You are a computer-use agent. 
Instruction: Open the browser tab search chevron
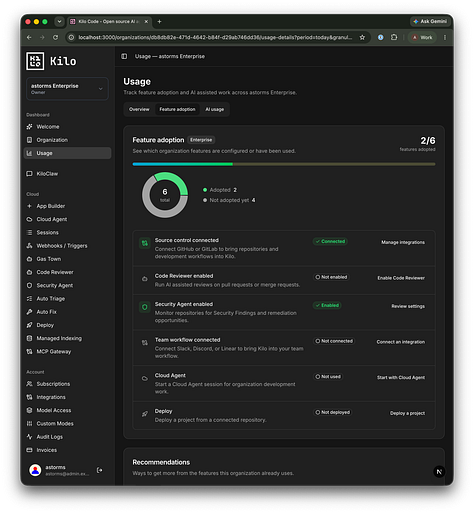point(59,22)
